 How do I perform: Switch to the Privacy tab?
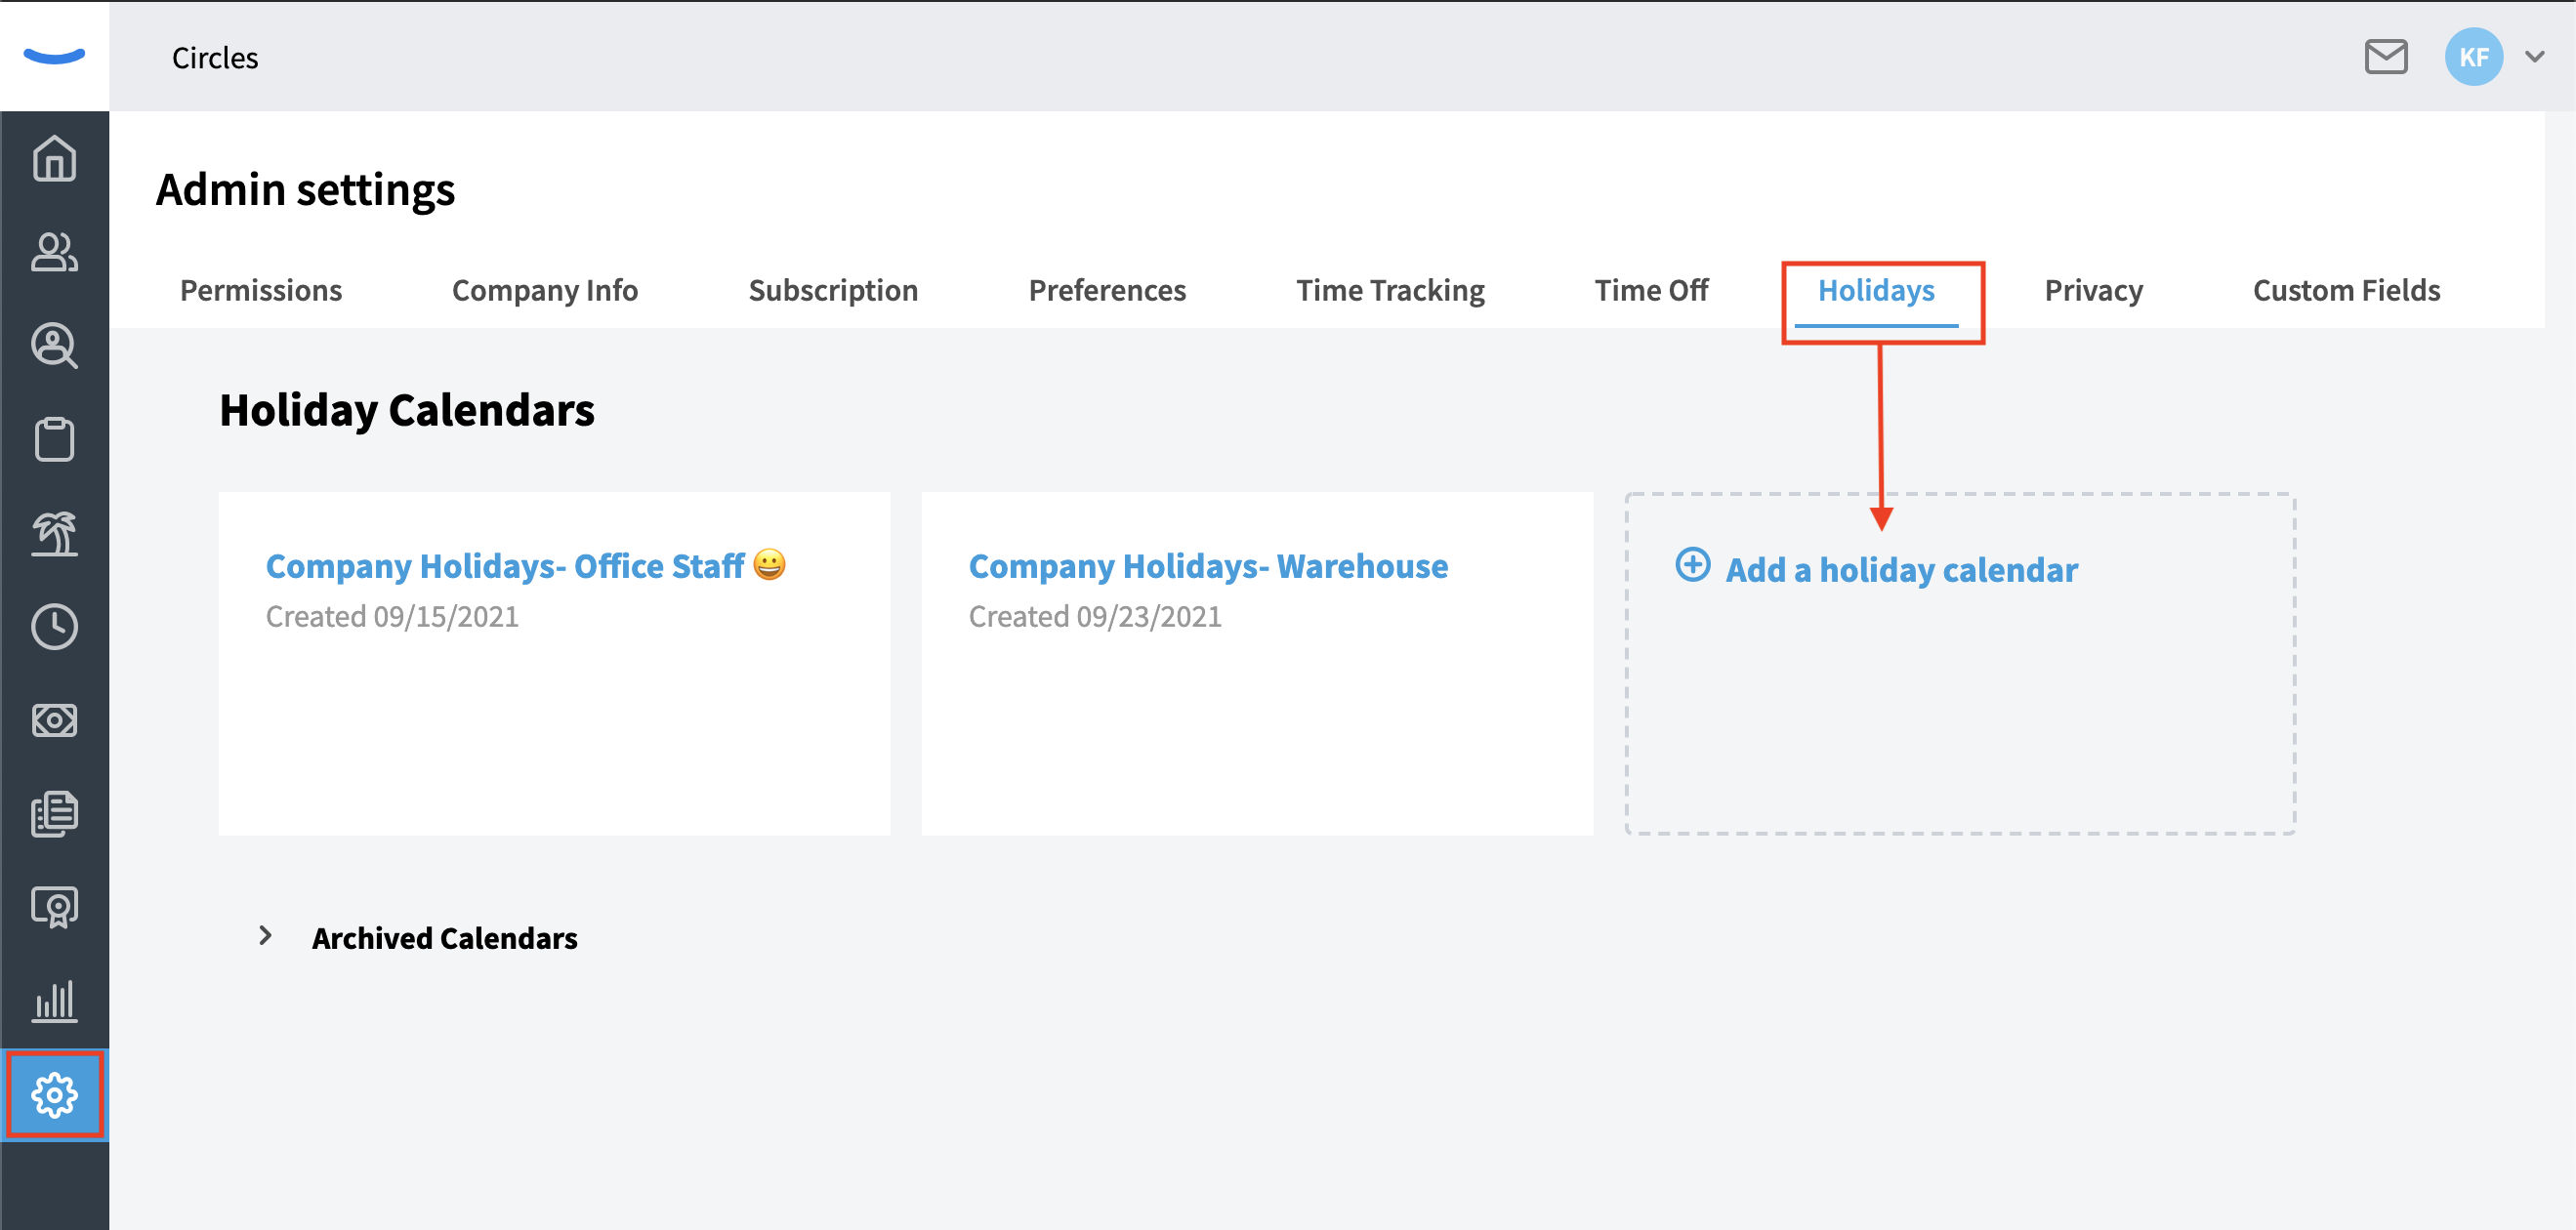pyautogui.click(x=2093, y=290)
